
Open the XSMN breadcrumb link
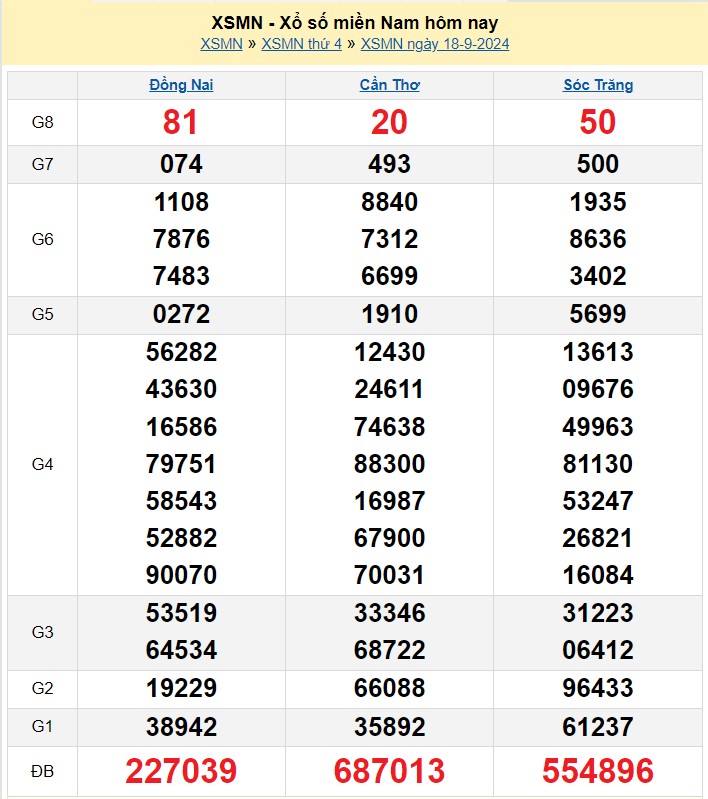click(221, 44)
